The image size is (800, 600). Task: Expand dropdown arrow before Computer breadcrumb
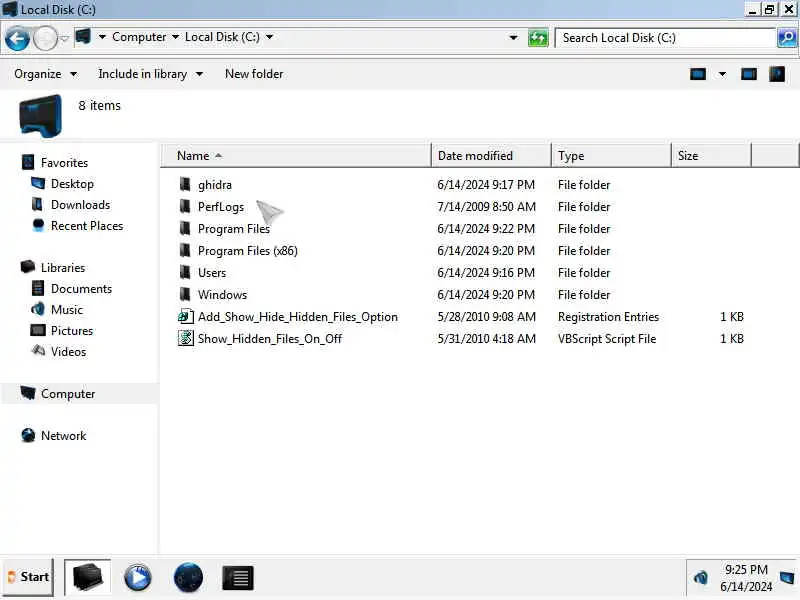(102, 37)
